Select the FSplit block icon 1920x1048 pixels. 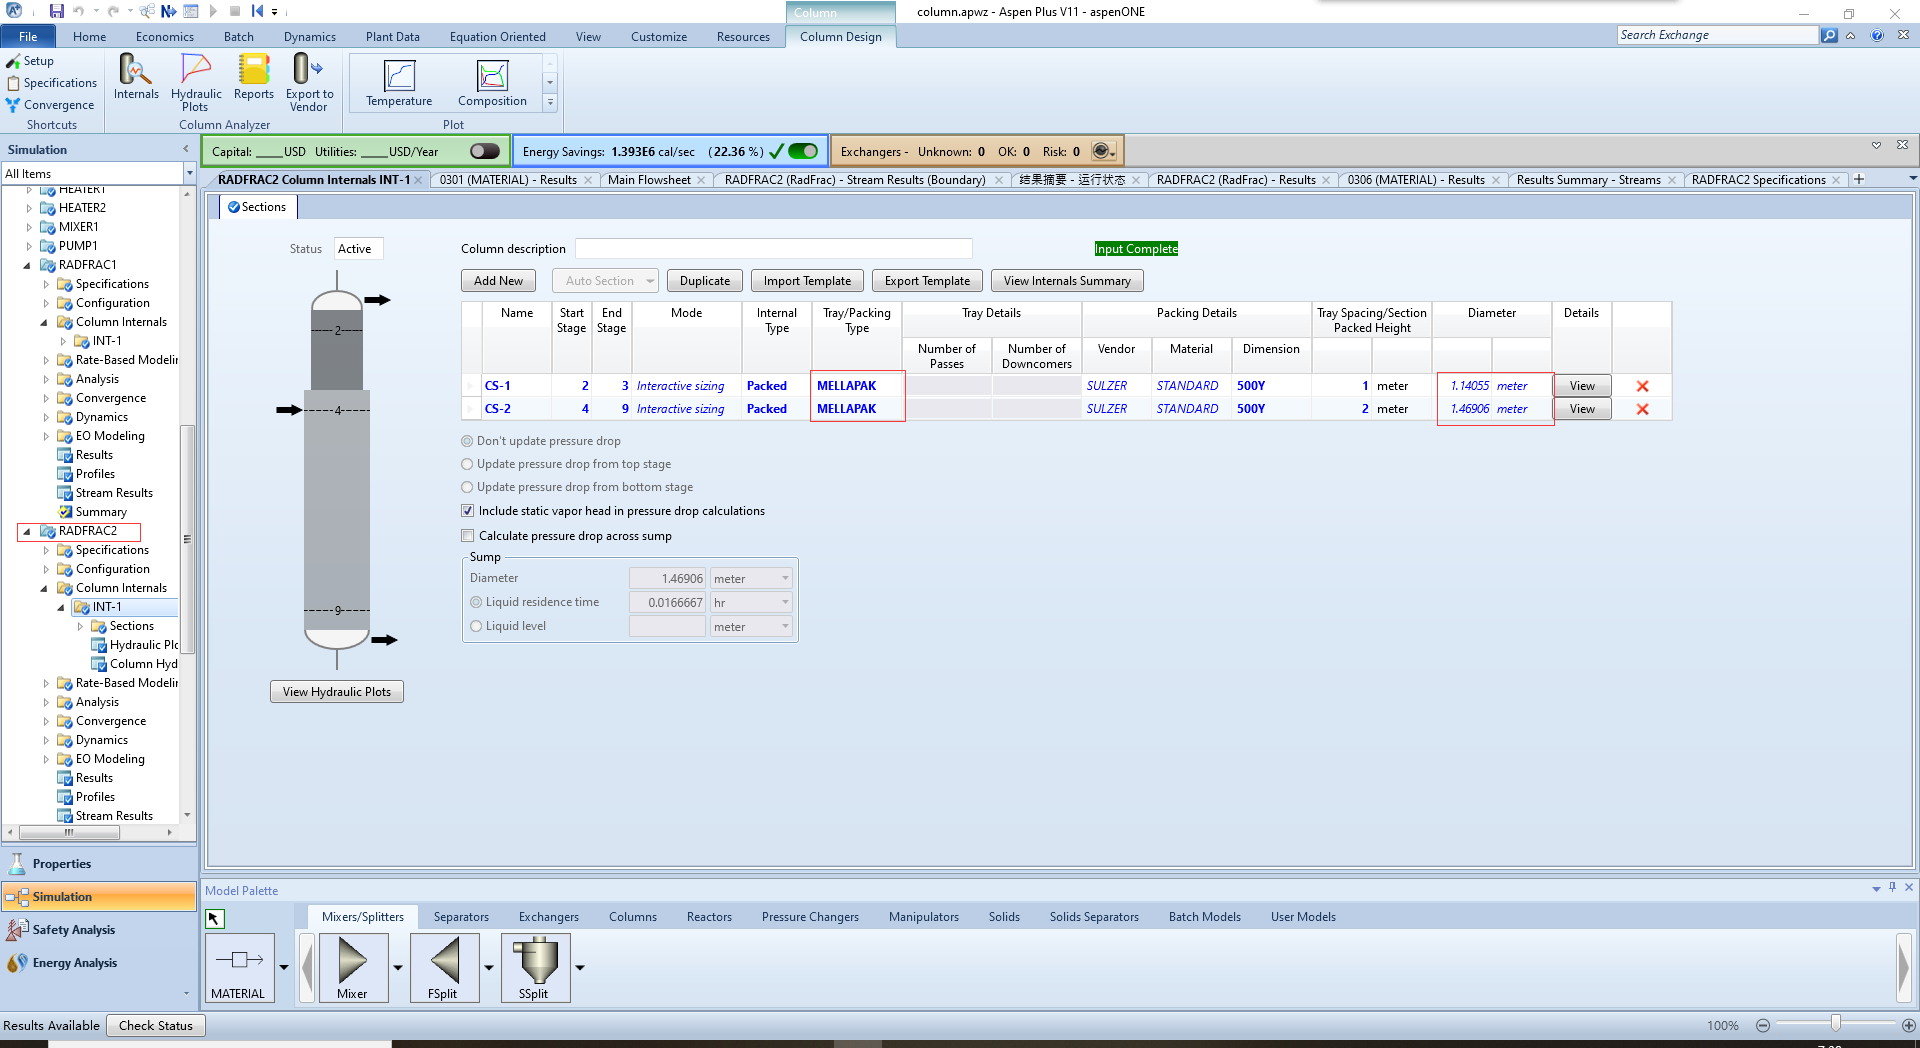(x=443, y=967)
